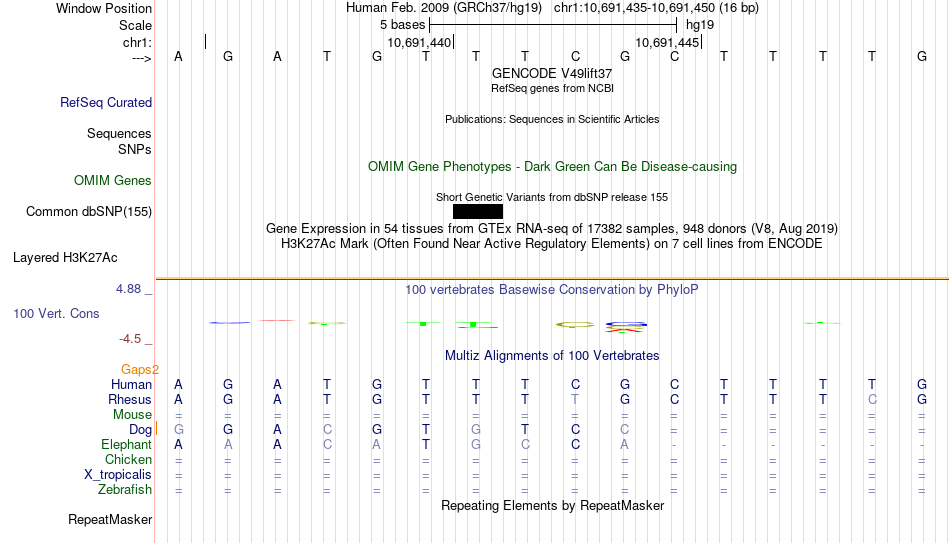Open the 100 Vert. Cons track label
The image size is (950, 543).
[x=56, y=313]
